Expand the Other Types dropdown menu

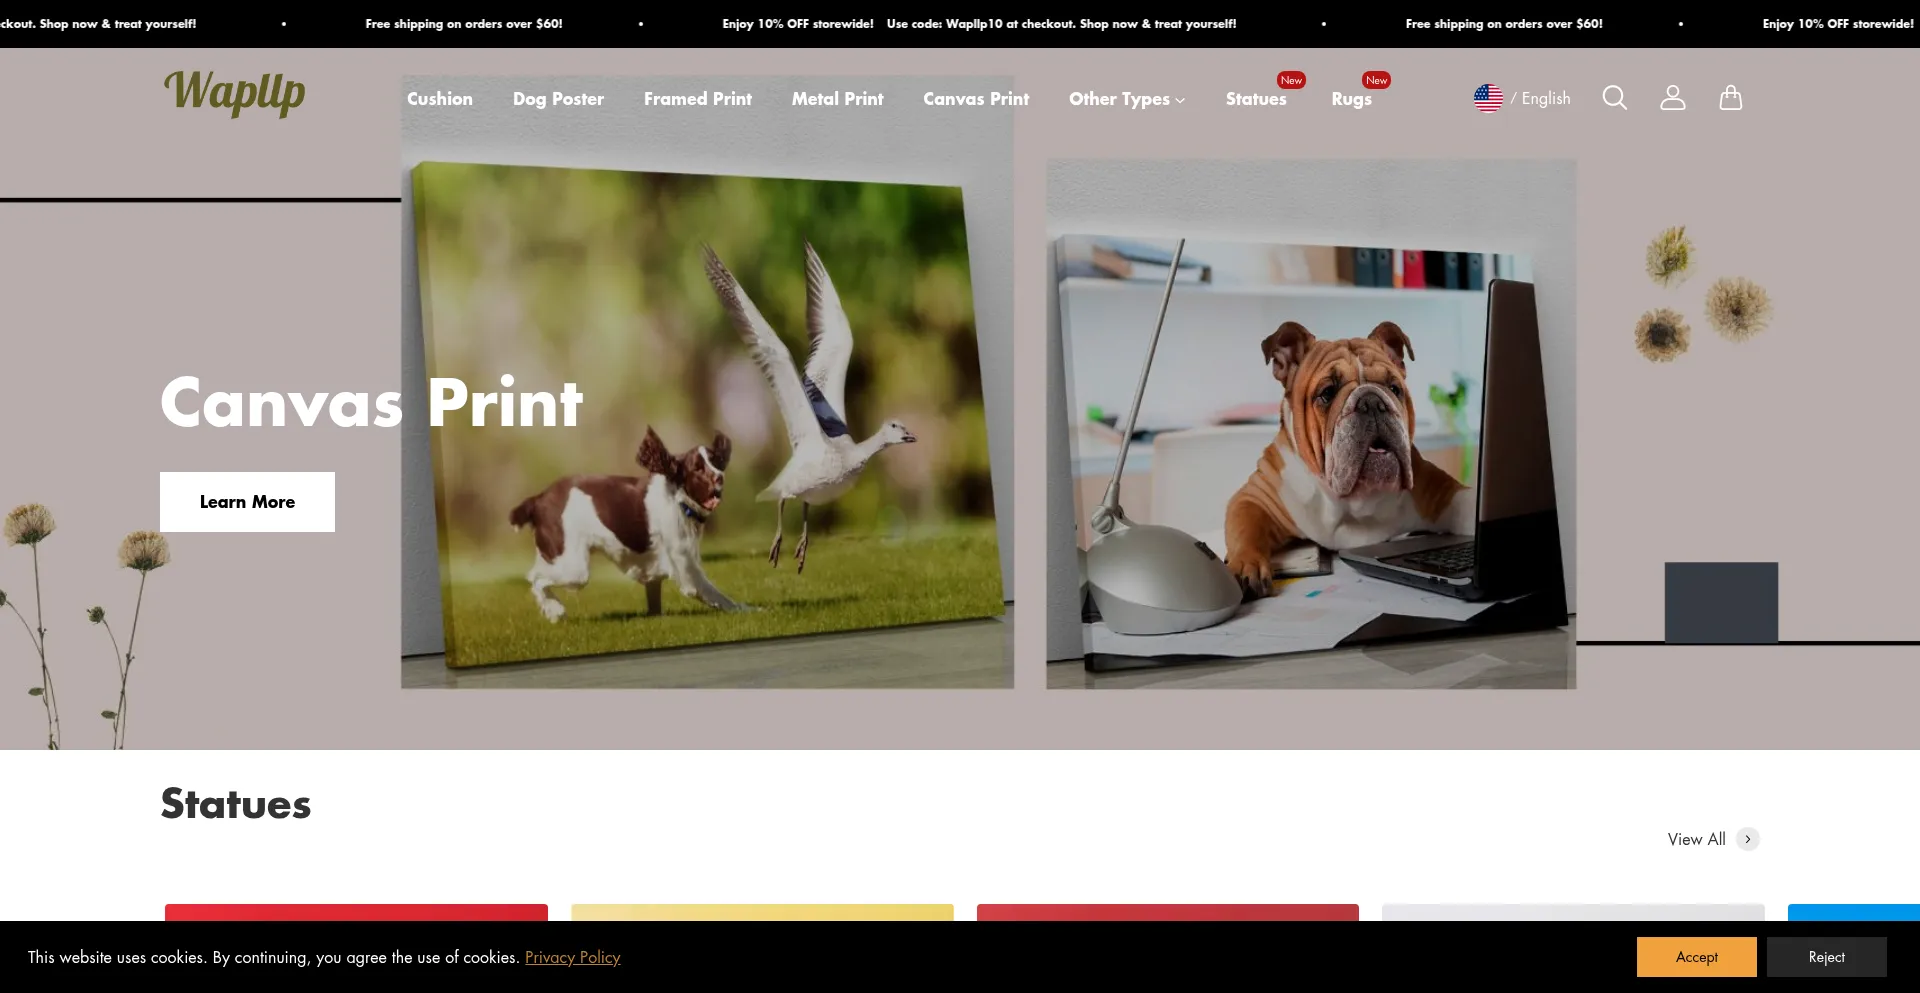click(x=1126, y=99)
